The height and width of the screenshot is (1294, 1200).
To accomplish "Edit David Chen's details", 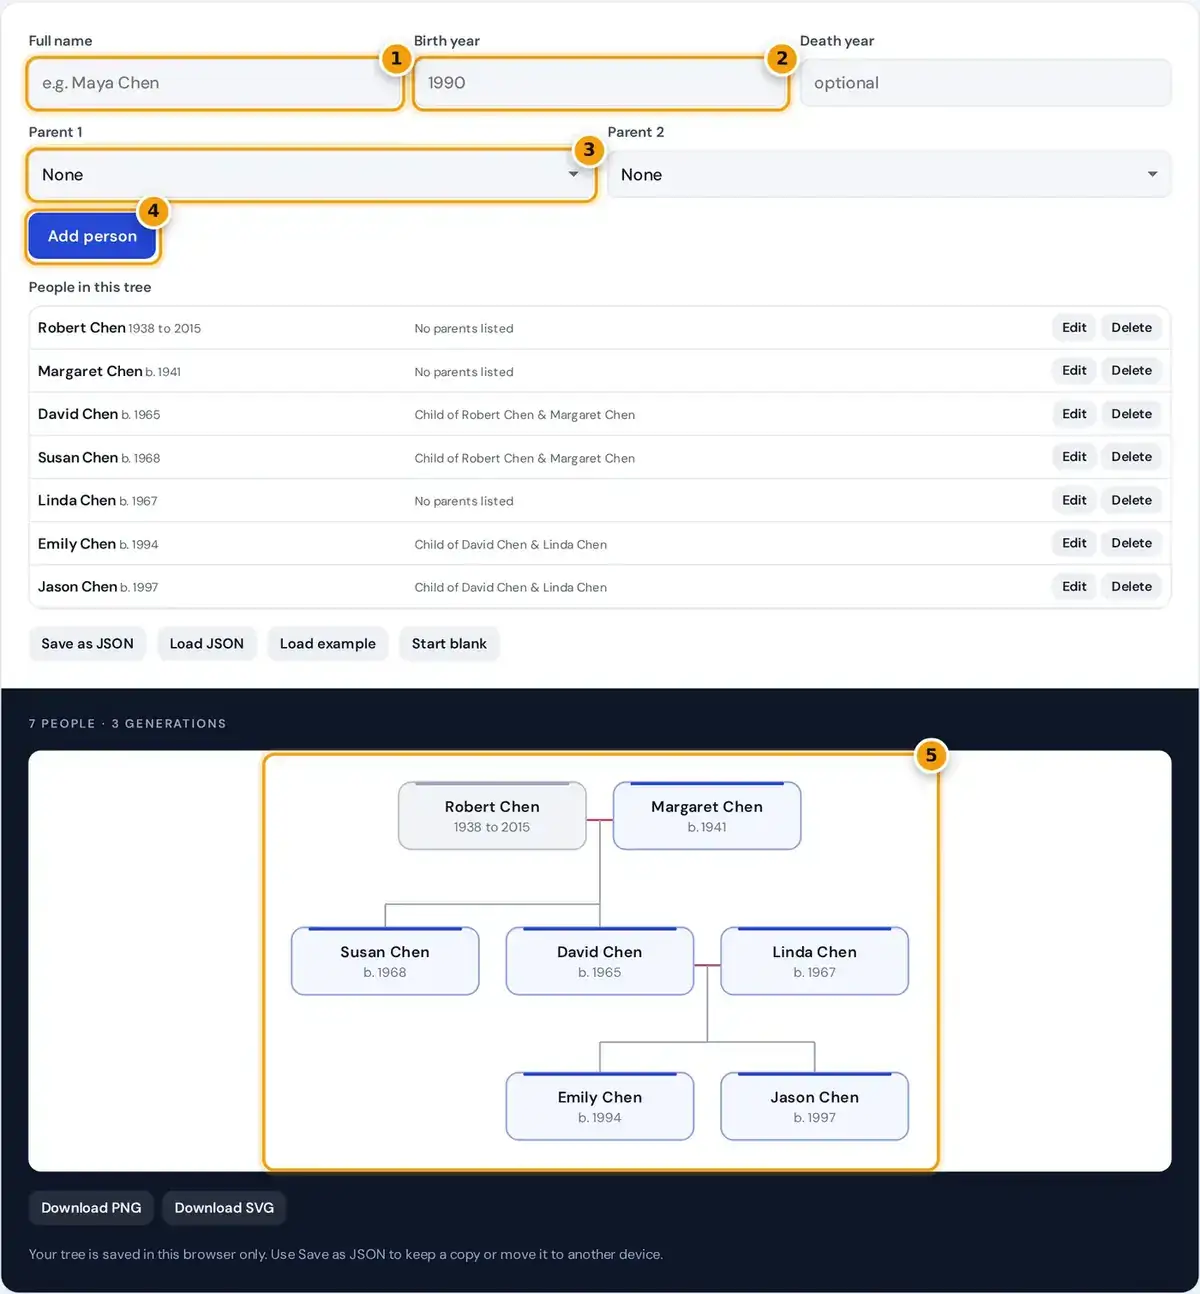I will 1074,414.
